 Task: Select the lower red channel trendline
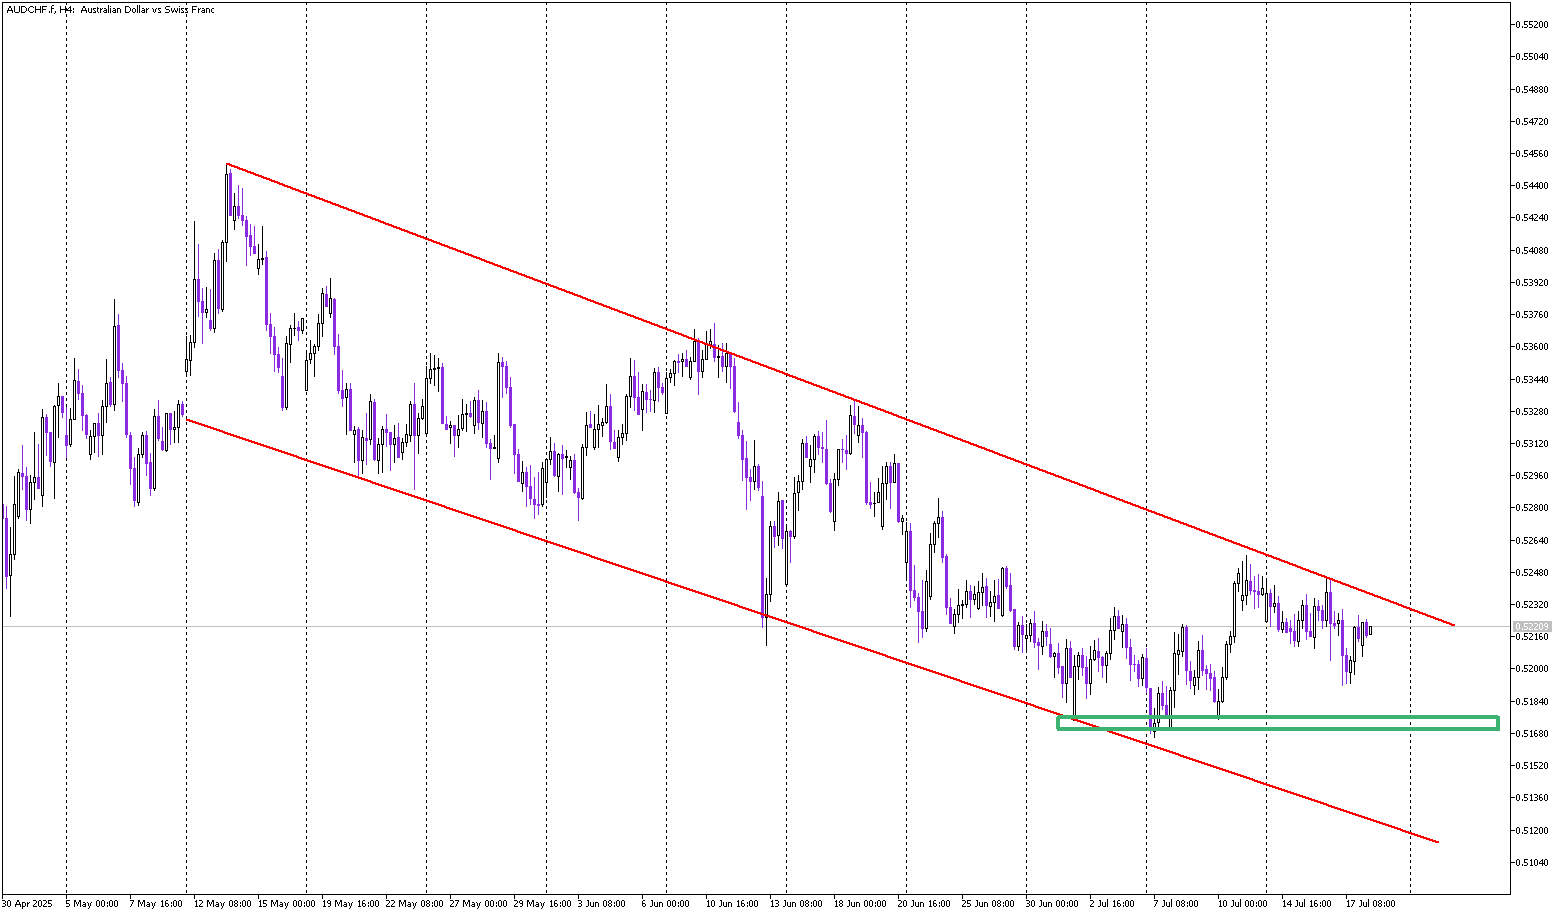click(x=812, y=631)
